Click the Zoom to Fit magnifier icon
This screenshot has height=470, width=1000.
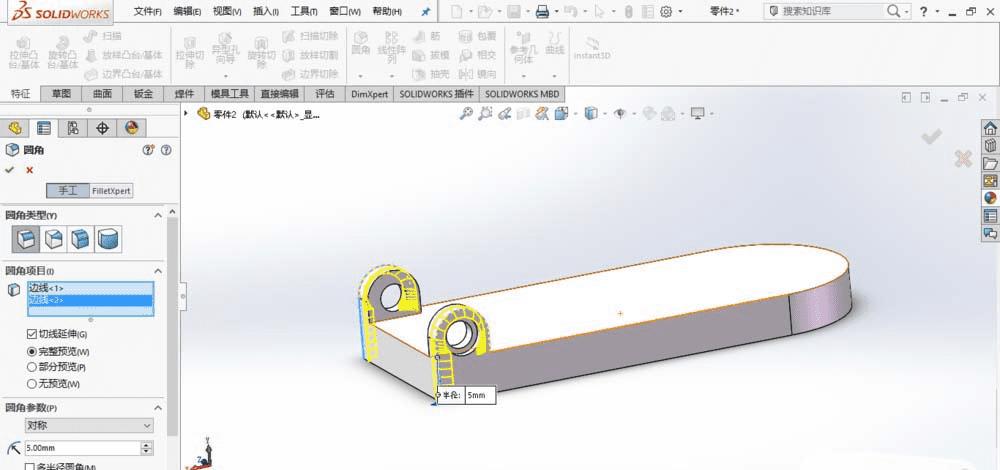click(x=466, y=114)
